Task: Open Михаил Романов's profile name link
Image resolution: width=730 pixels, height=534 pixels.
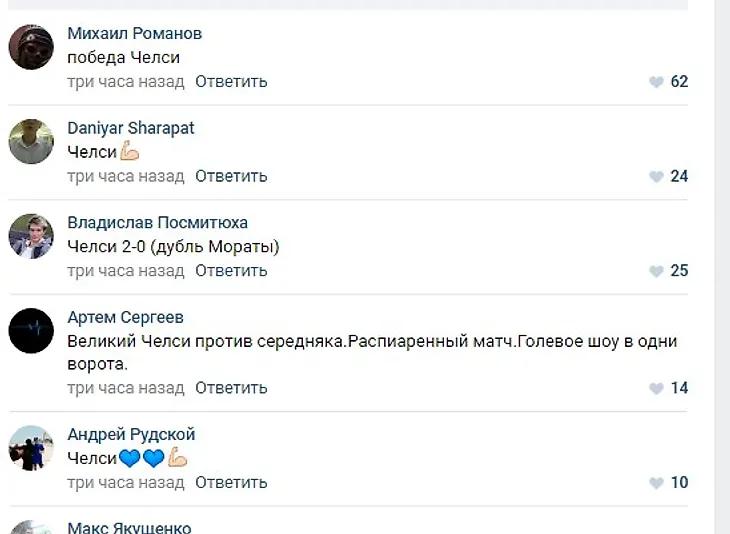Action: (134, 34)
